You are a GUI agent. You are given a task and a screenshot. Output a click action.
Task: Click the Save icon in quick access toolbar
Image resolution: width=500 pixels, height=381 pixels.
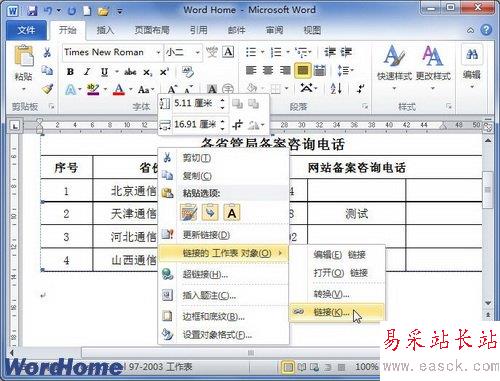click(32, 11)
